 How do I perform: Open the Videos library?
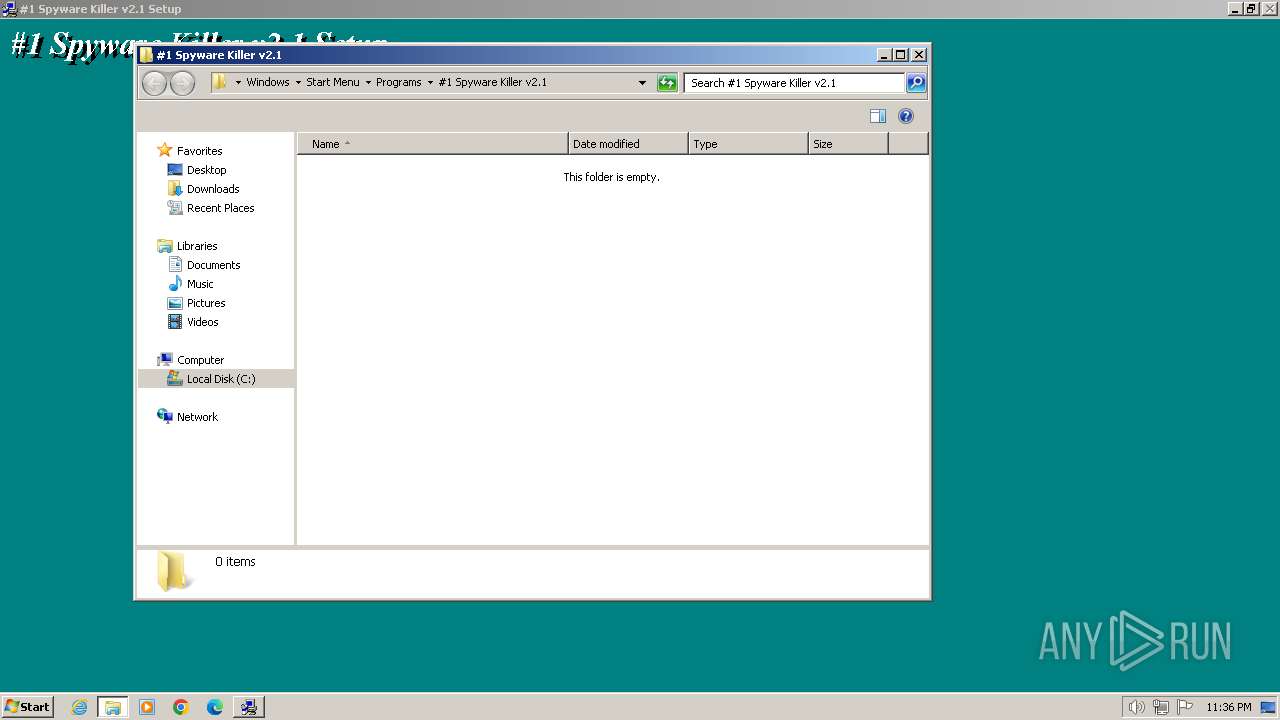pyautogui.click(x=203, y=322)
